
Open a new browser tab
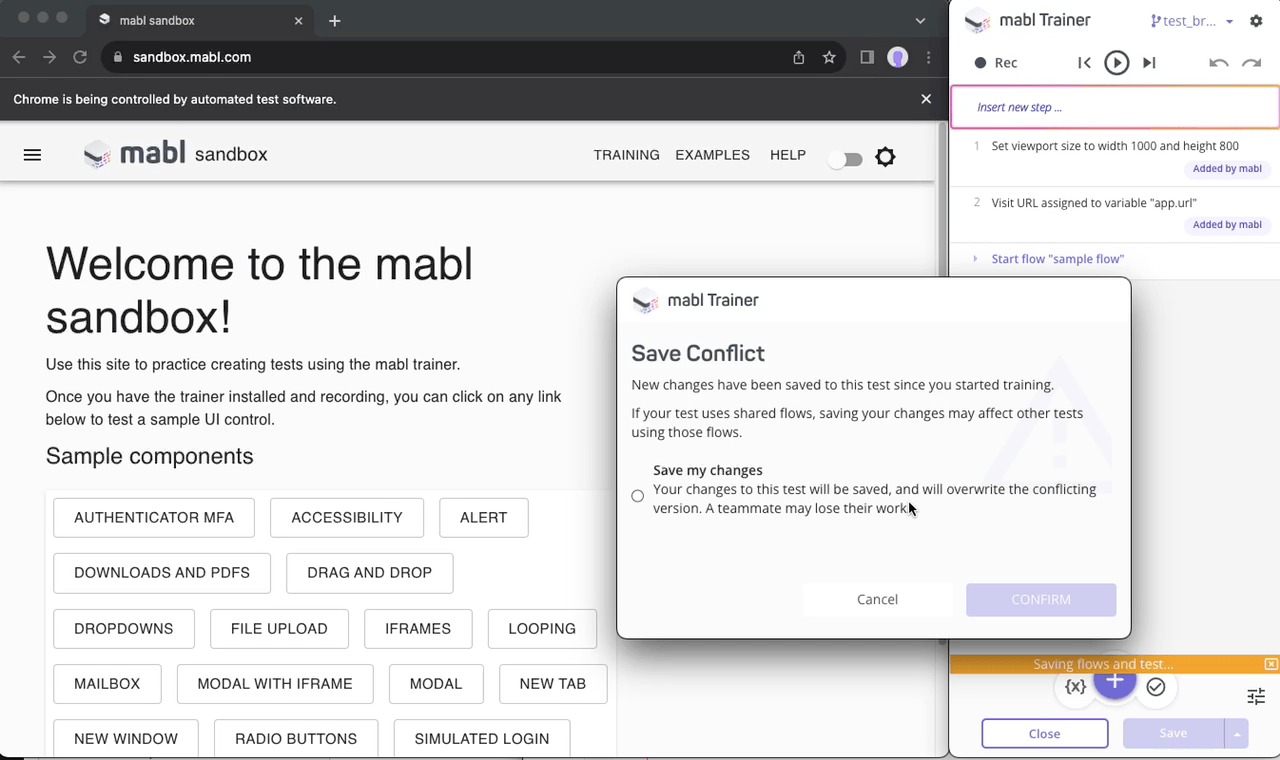(x=335, y=21)
